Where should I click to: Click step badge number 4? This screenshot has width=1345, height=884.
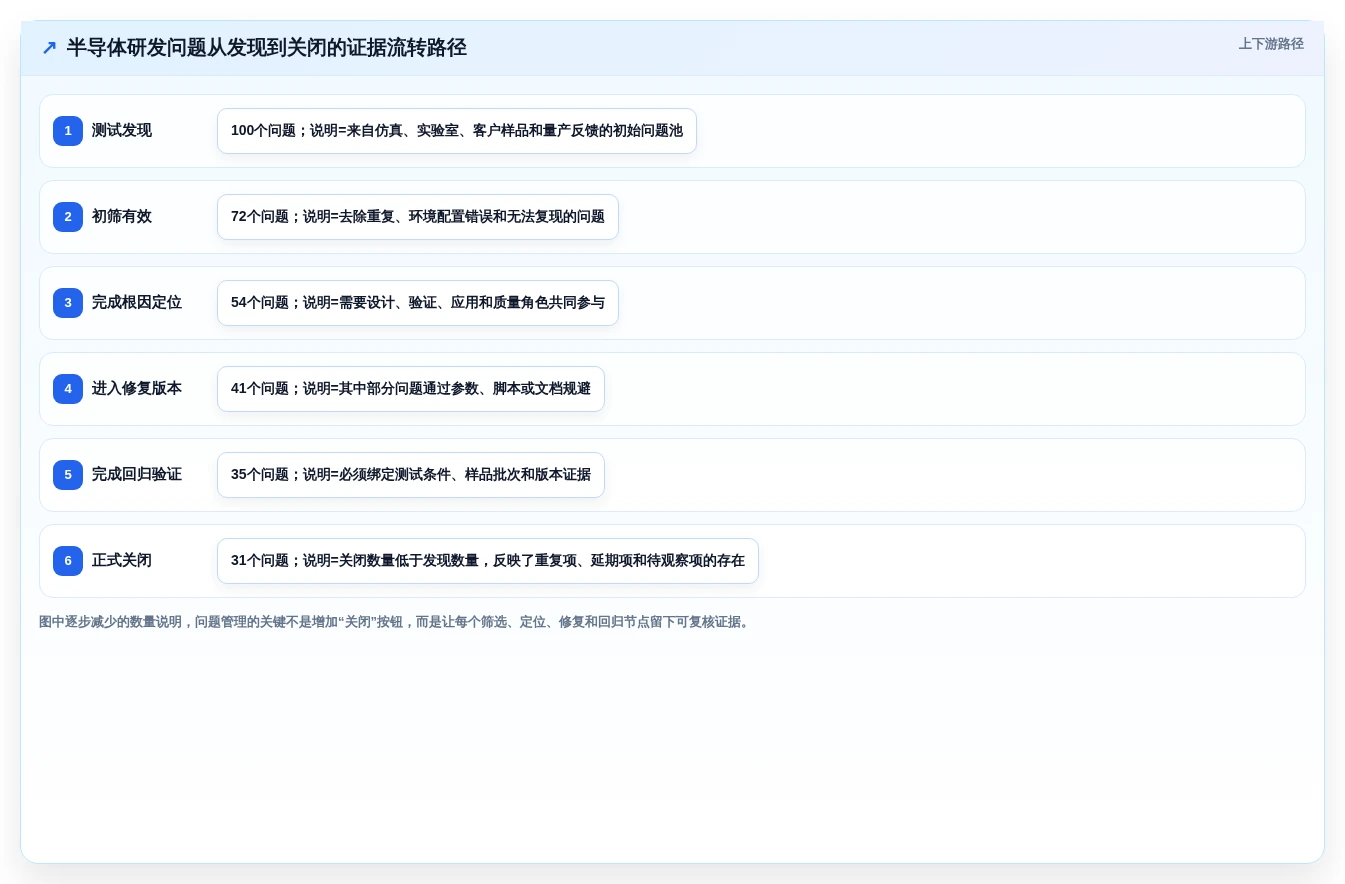click(x=68, y=389)
